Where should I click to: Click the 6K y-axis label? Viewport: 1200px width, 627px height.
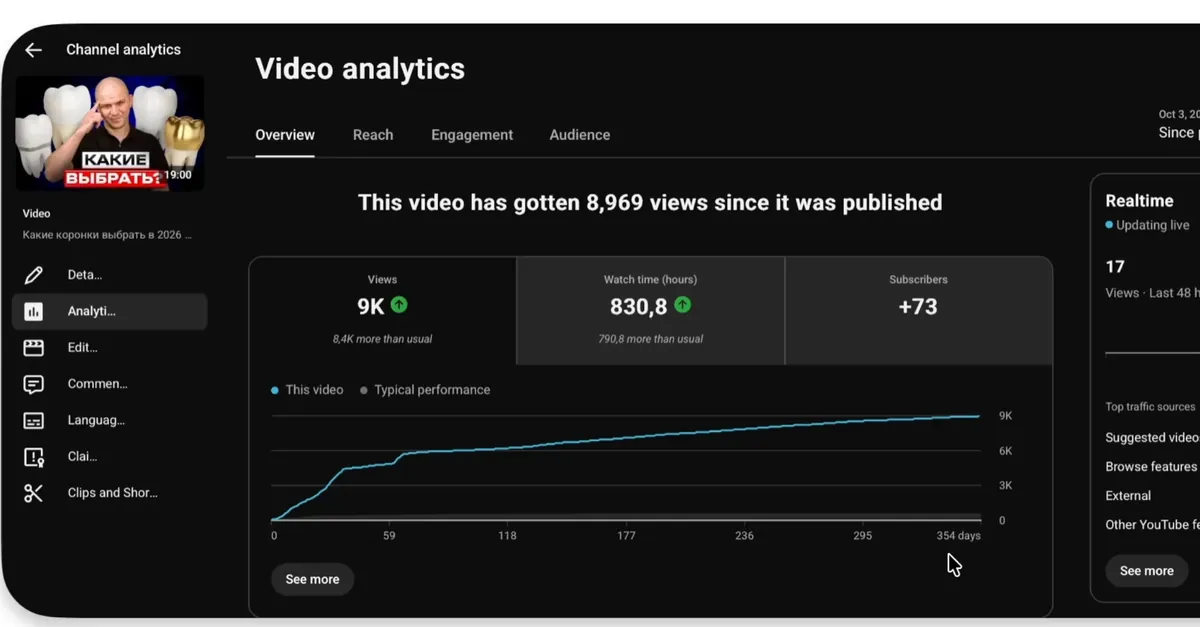coord(1006,451)
